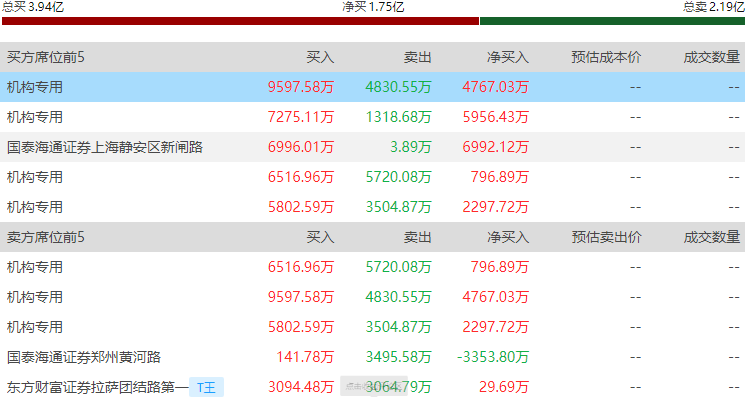Click the buy amount 7275.11万

click(x=301, y=117)
